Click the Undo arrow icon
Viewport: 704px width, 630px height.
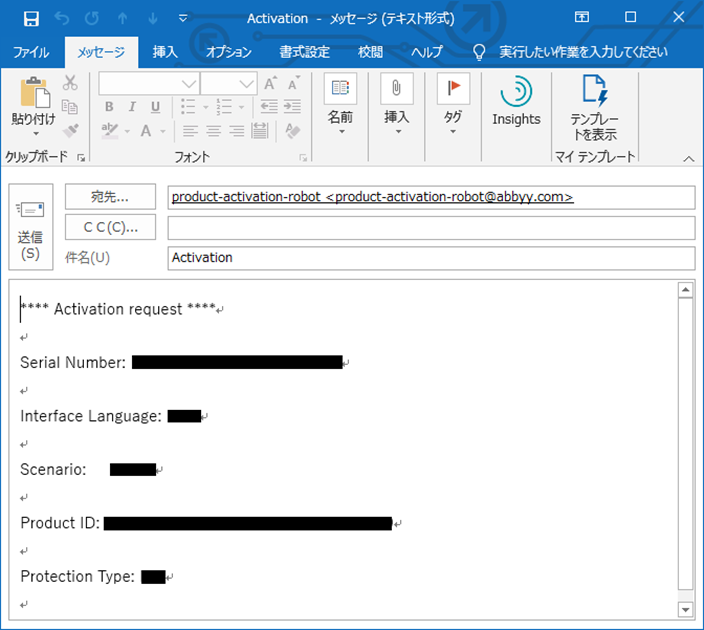pyautogui.click(x=62, y=18)
